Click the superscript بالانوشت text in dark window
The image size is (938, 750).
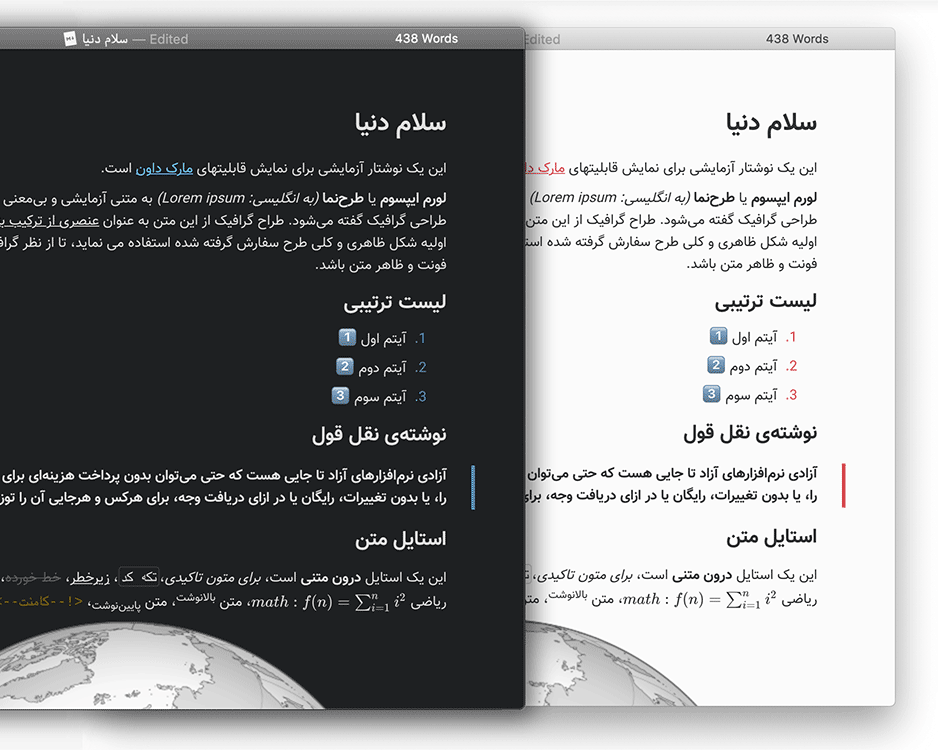pyautogui.click(x=196, y=597)
